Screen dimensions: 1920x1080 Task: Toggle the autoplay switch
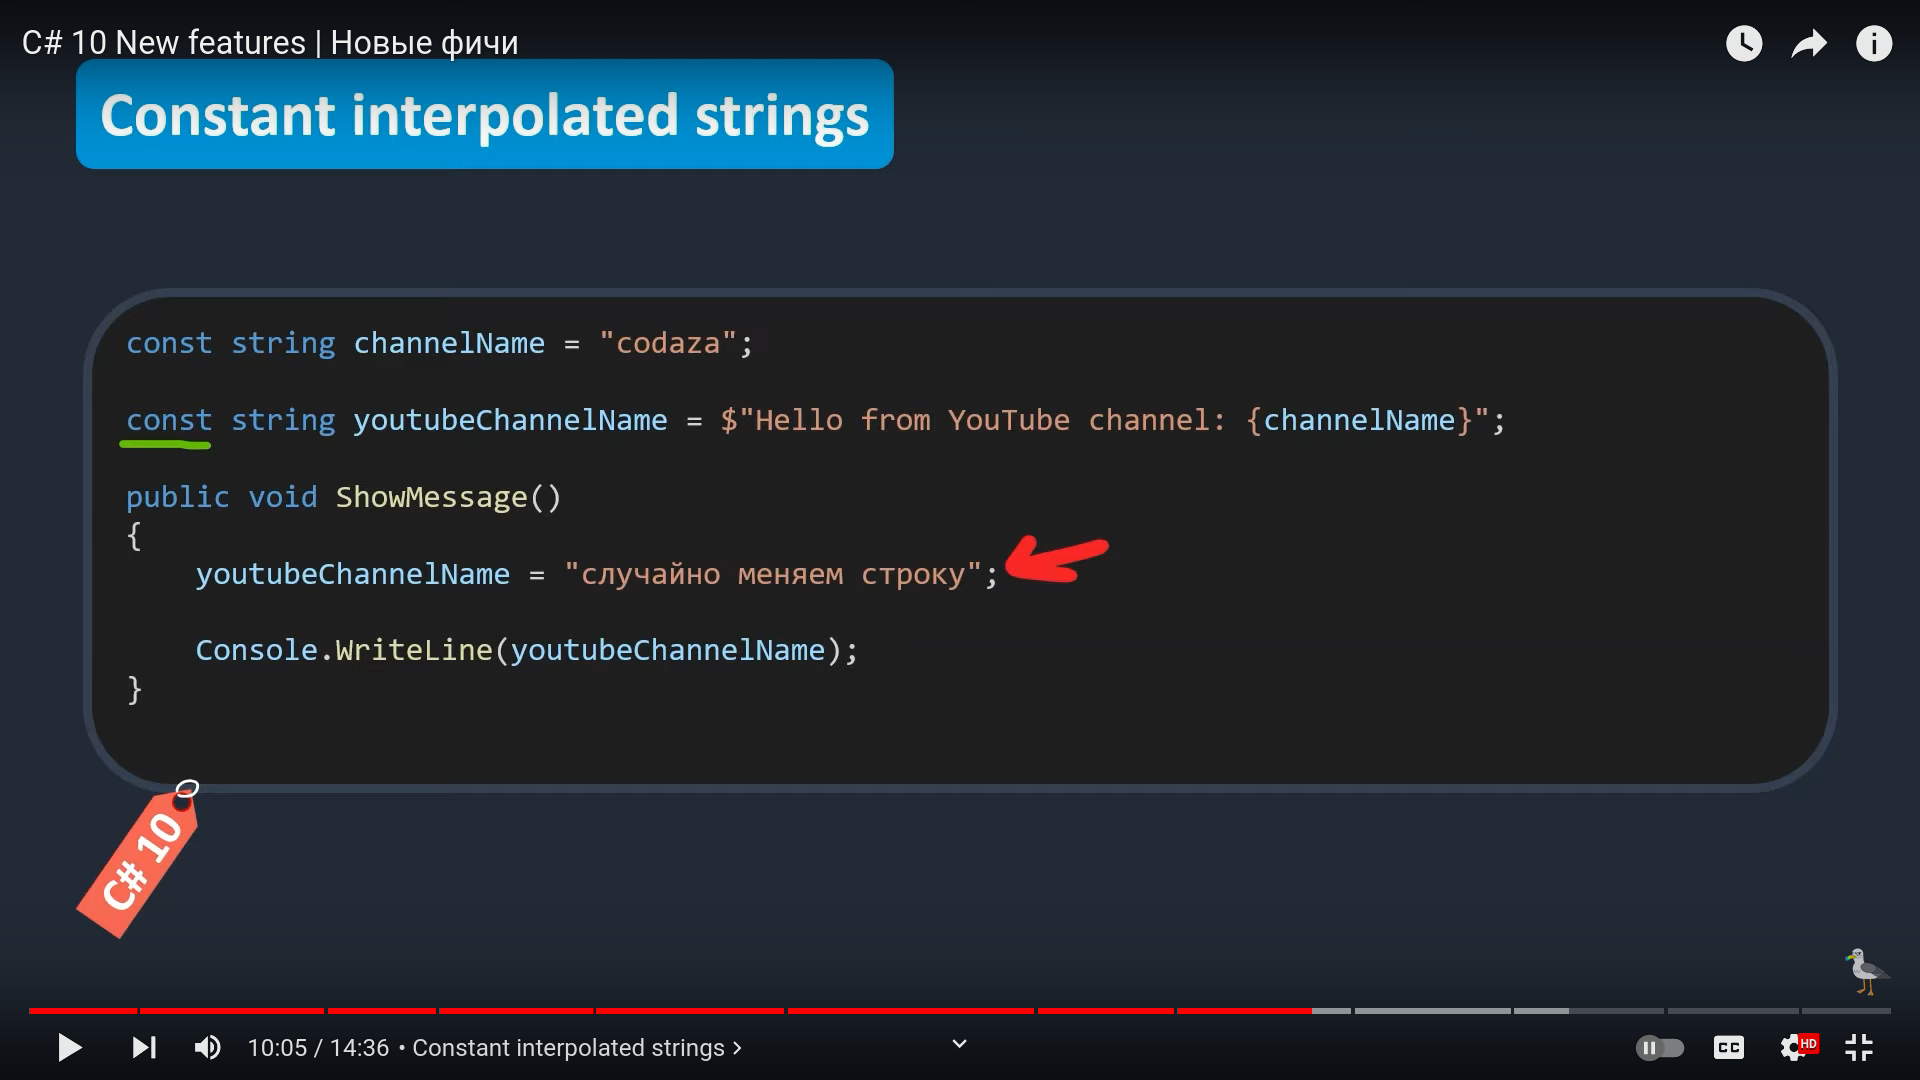(1660, 1047)
